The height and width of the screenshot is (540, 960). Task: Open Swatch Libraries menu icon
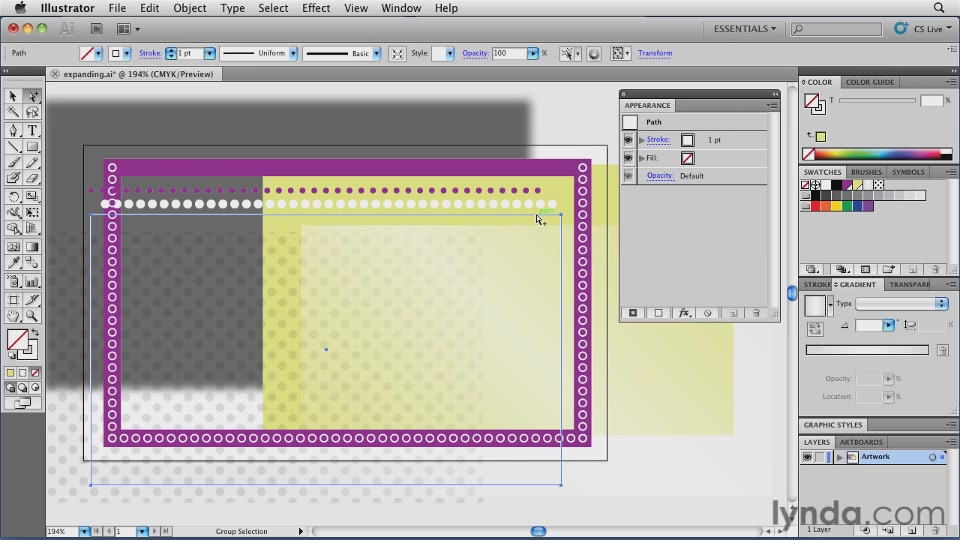coord(812,269)
